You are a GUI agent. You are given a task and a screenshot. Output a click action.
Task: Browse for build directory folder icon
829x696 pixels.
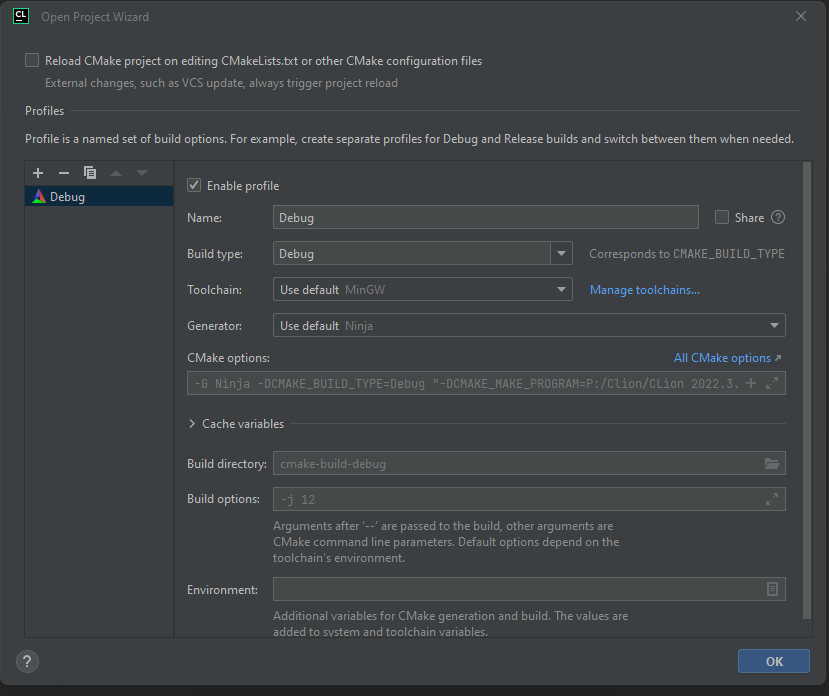coord(772,464)
